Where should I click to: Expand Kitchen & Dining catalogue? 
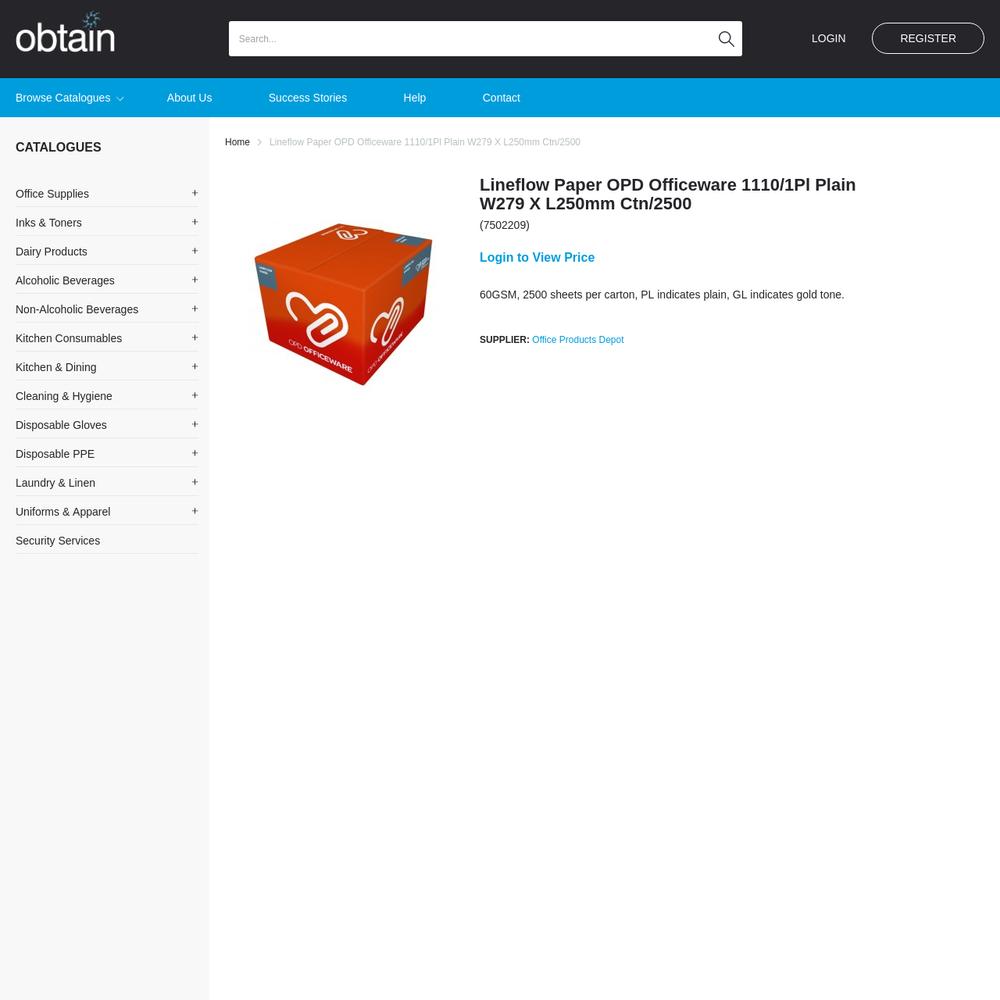point(195,367)
